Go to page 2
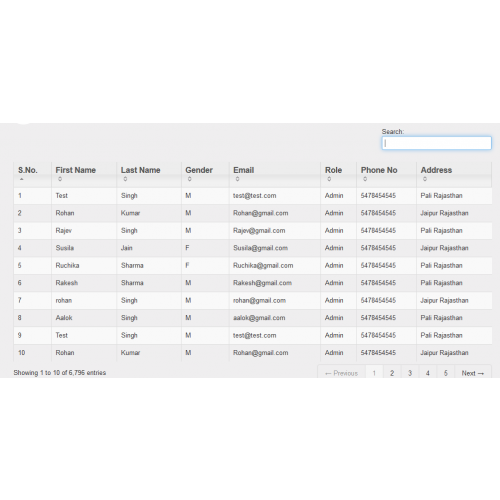 point(392,373)
